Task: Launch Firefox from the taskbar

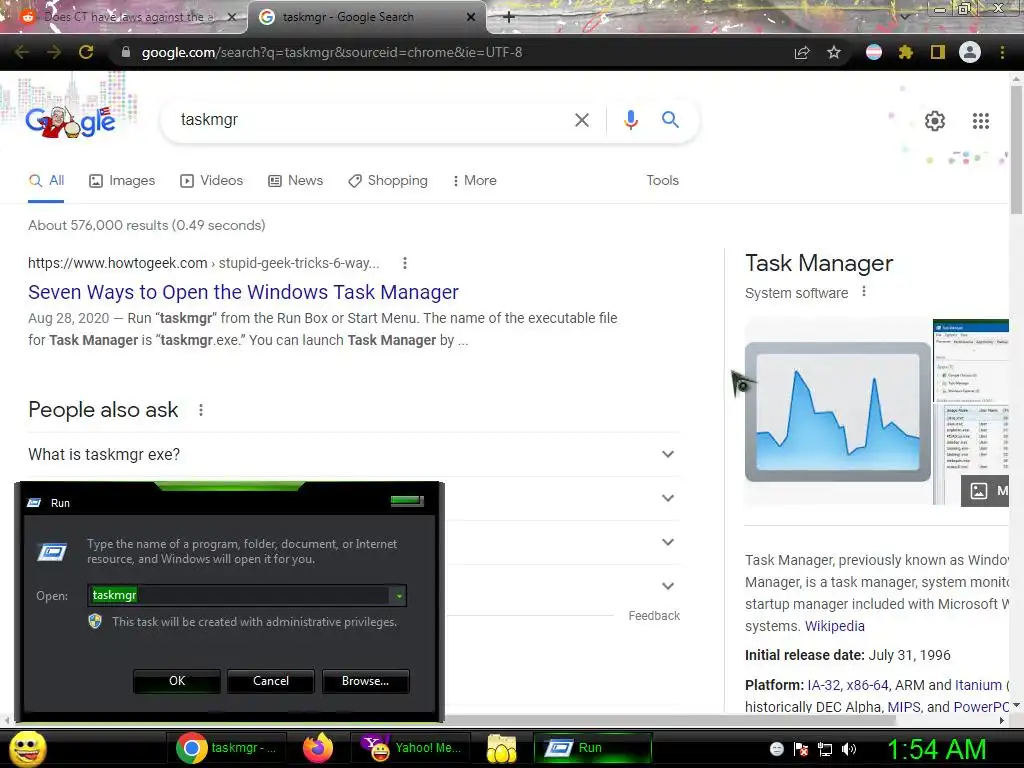Action: click(318, 748)
